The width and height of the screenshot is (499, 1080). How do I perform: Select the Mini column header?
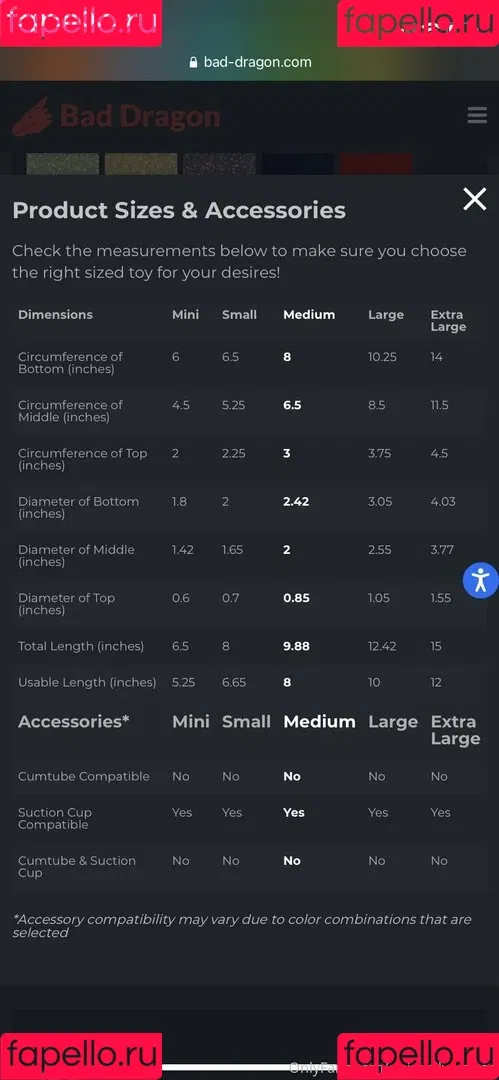click(185, 315)
